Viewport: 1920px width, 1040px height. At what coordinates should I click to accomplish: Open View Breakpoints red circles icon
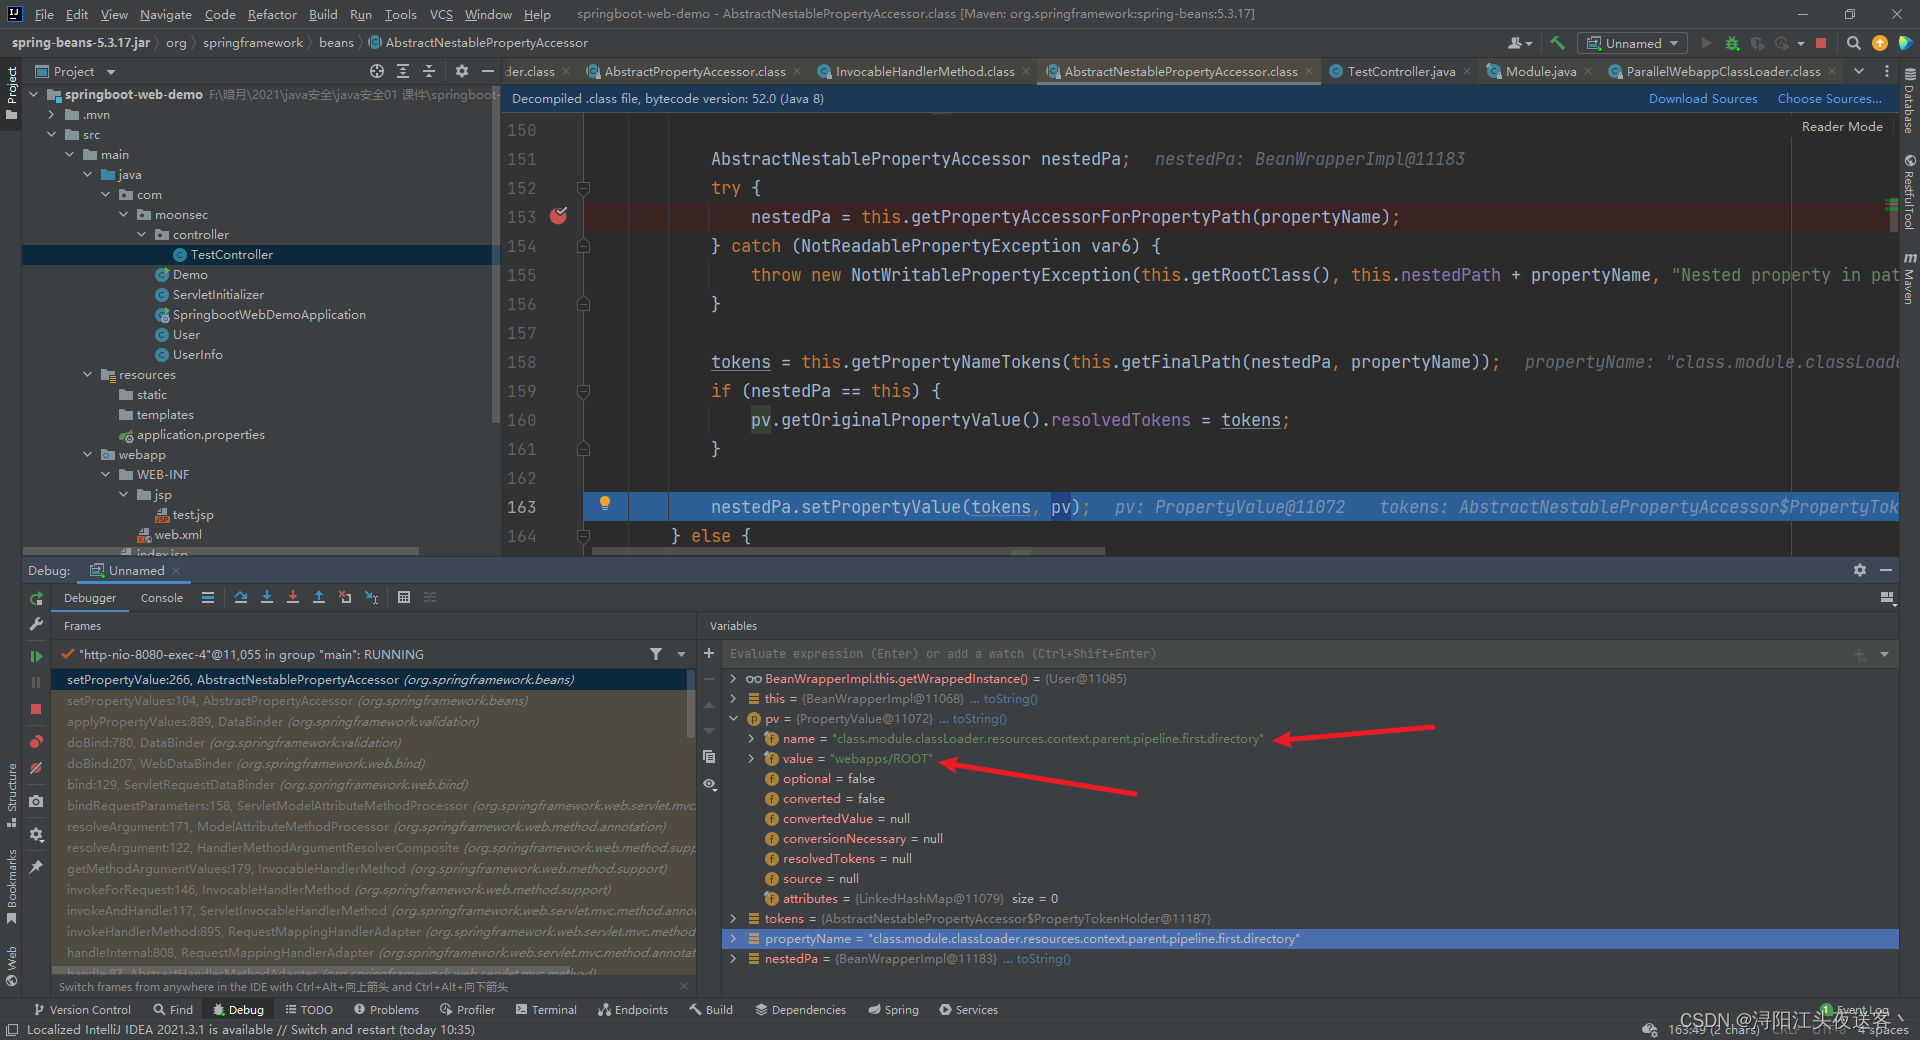click(36, 741)
